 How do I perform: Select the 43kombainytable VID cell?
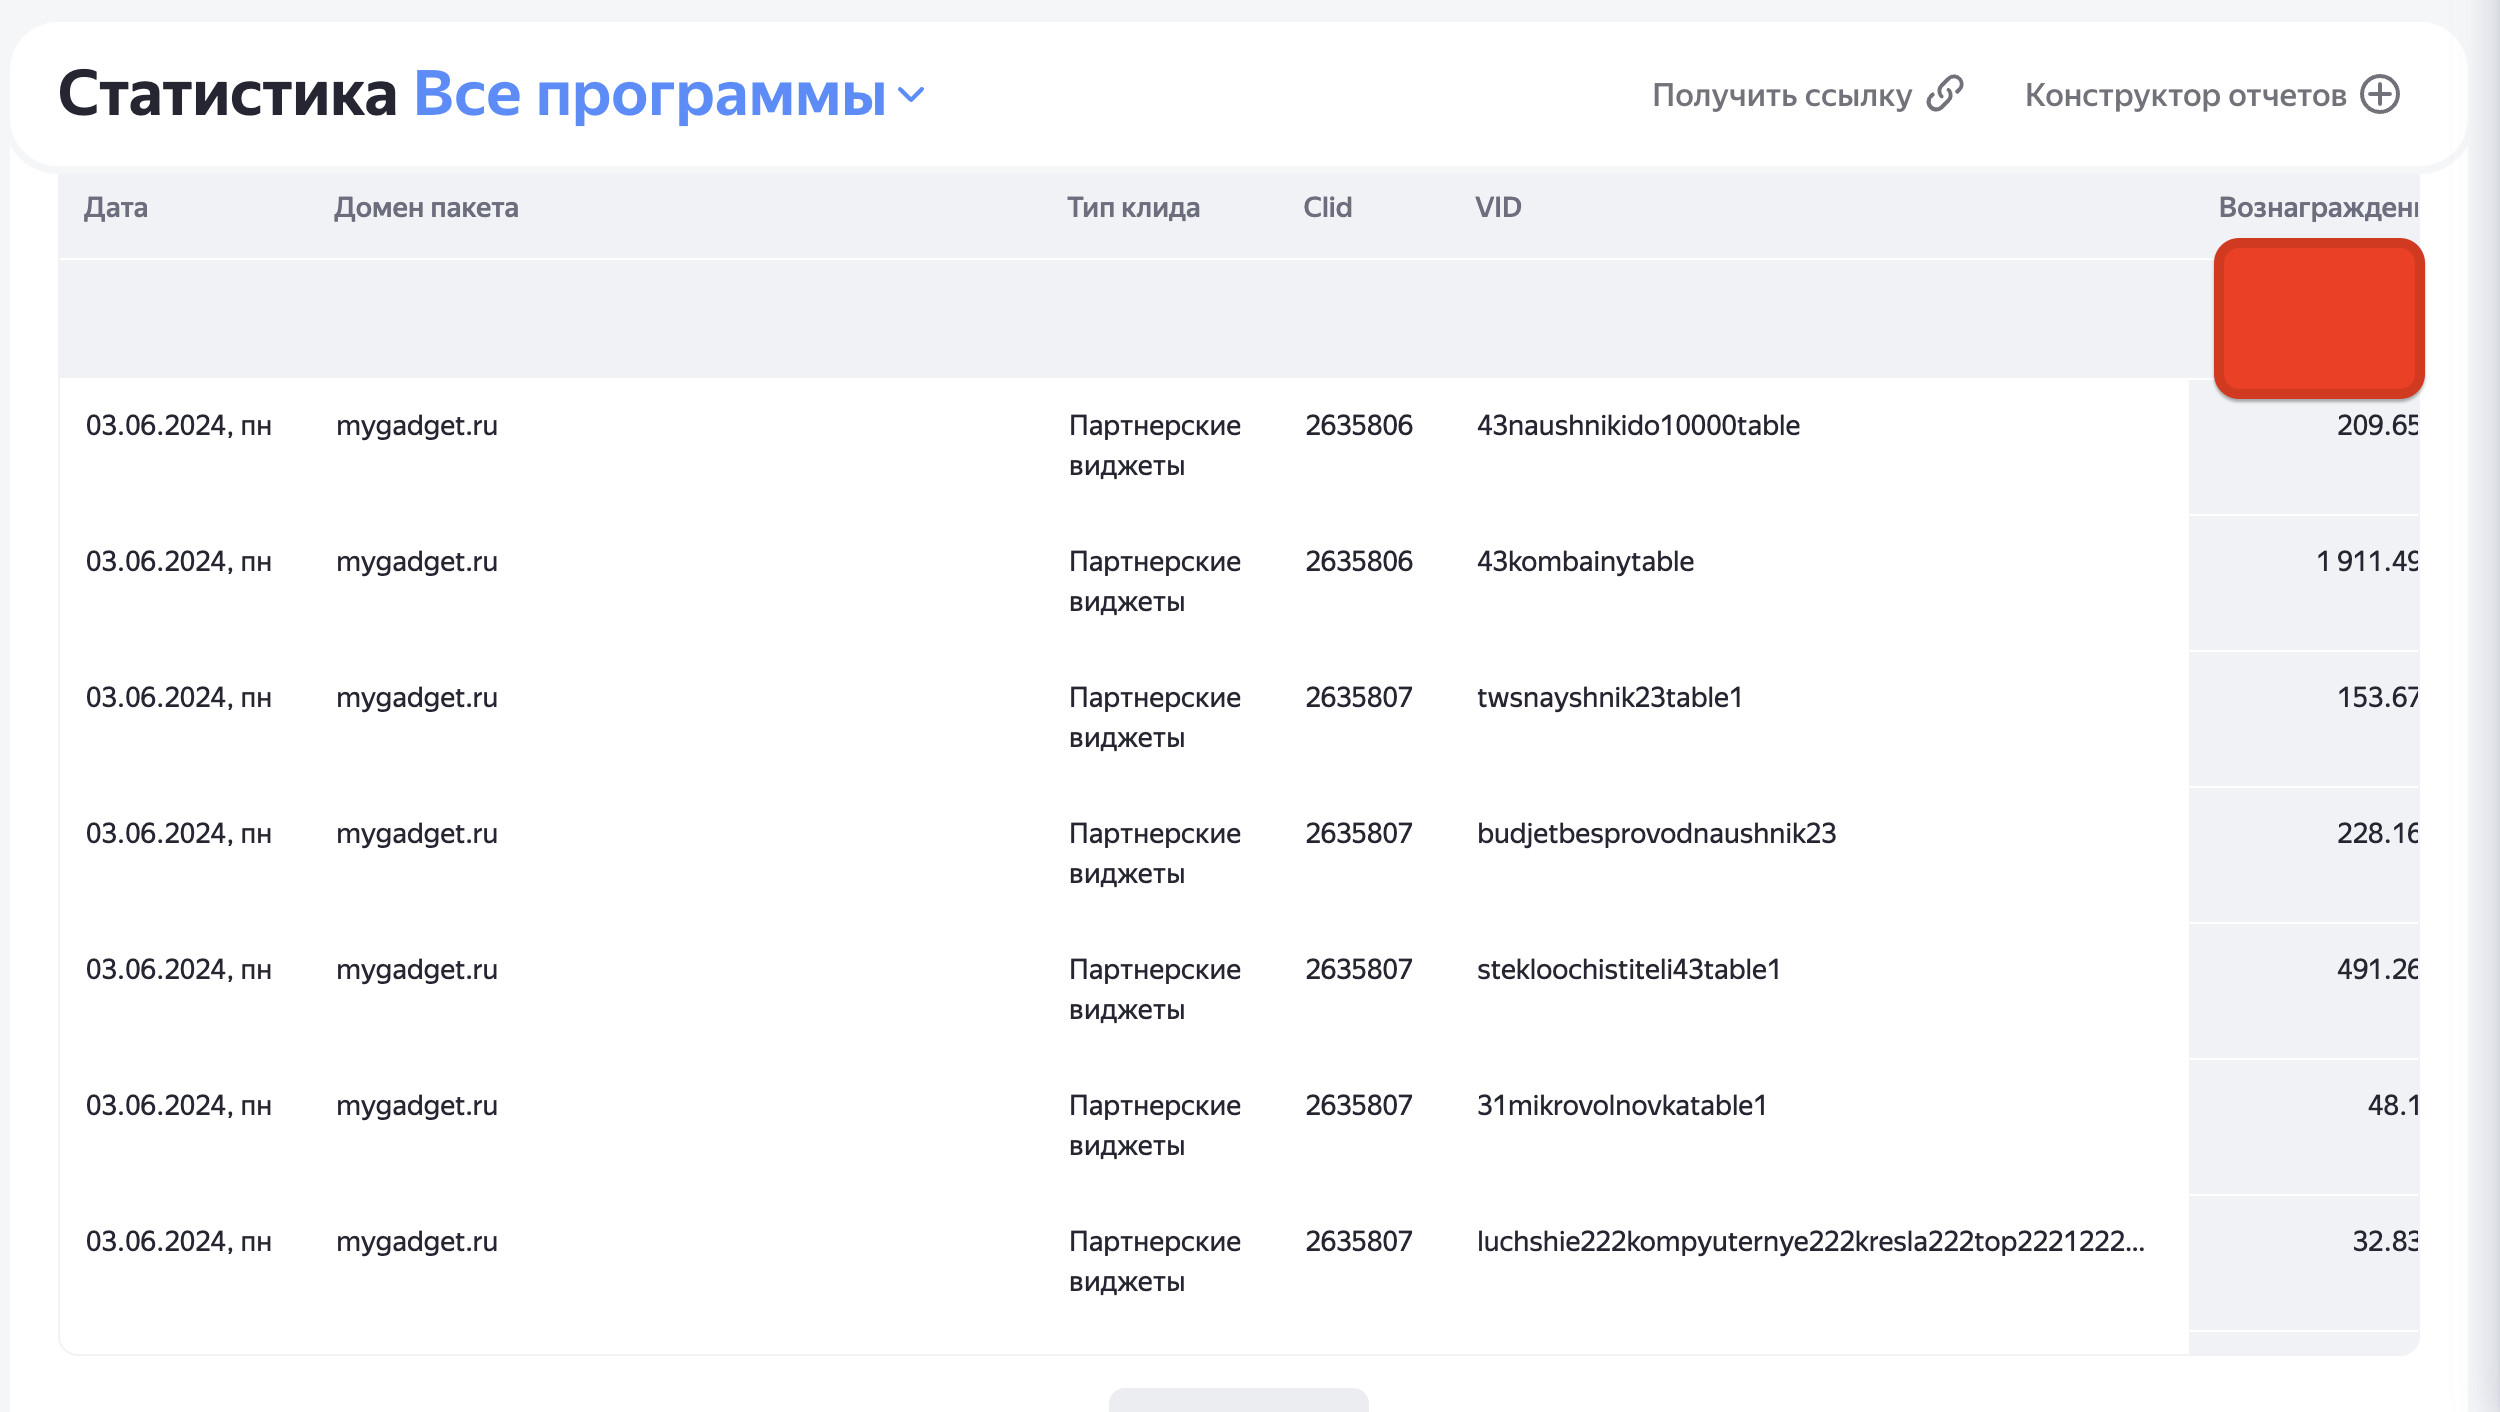point(1585,562)
